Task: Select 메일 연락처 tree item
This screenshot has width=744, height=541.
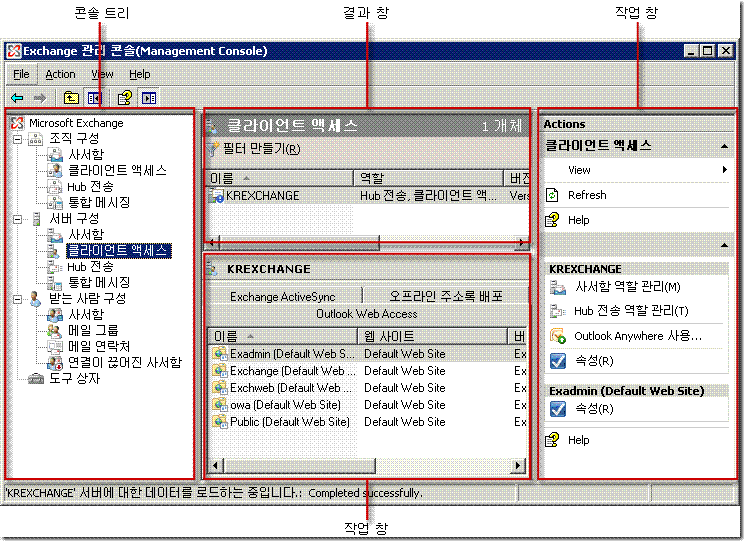Action: (x=99, y=347)
